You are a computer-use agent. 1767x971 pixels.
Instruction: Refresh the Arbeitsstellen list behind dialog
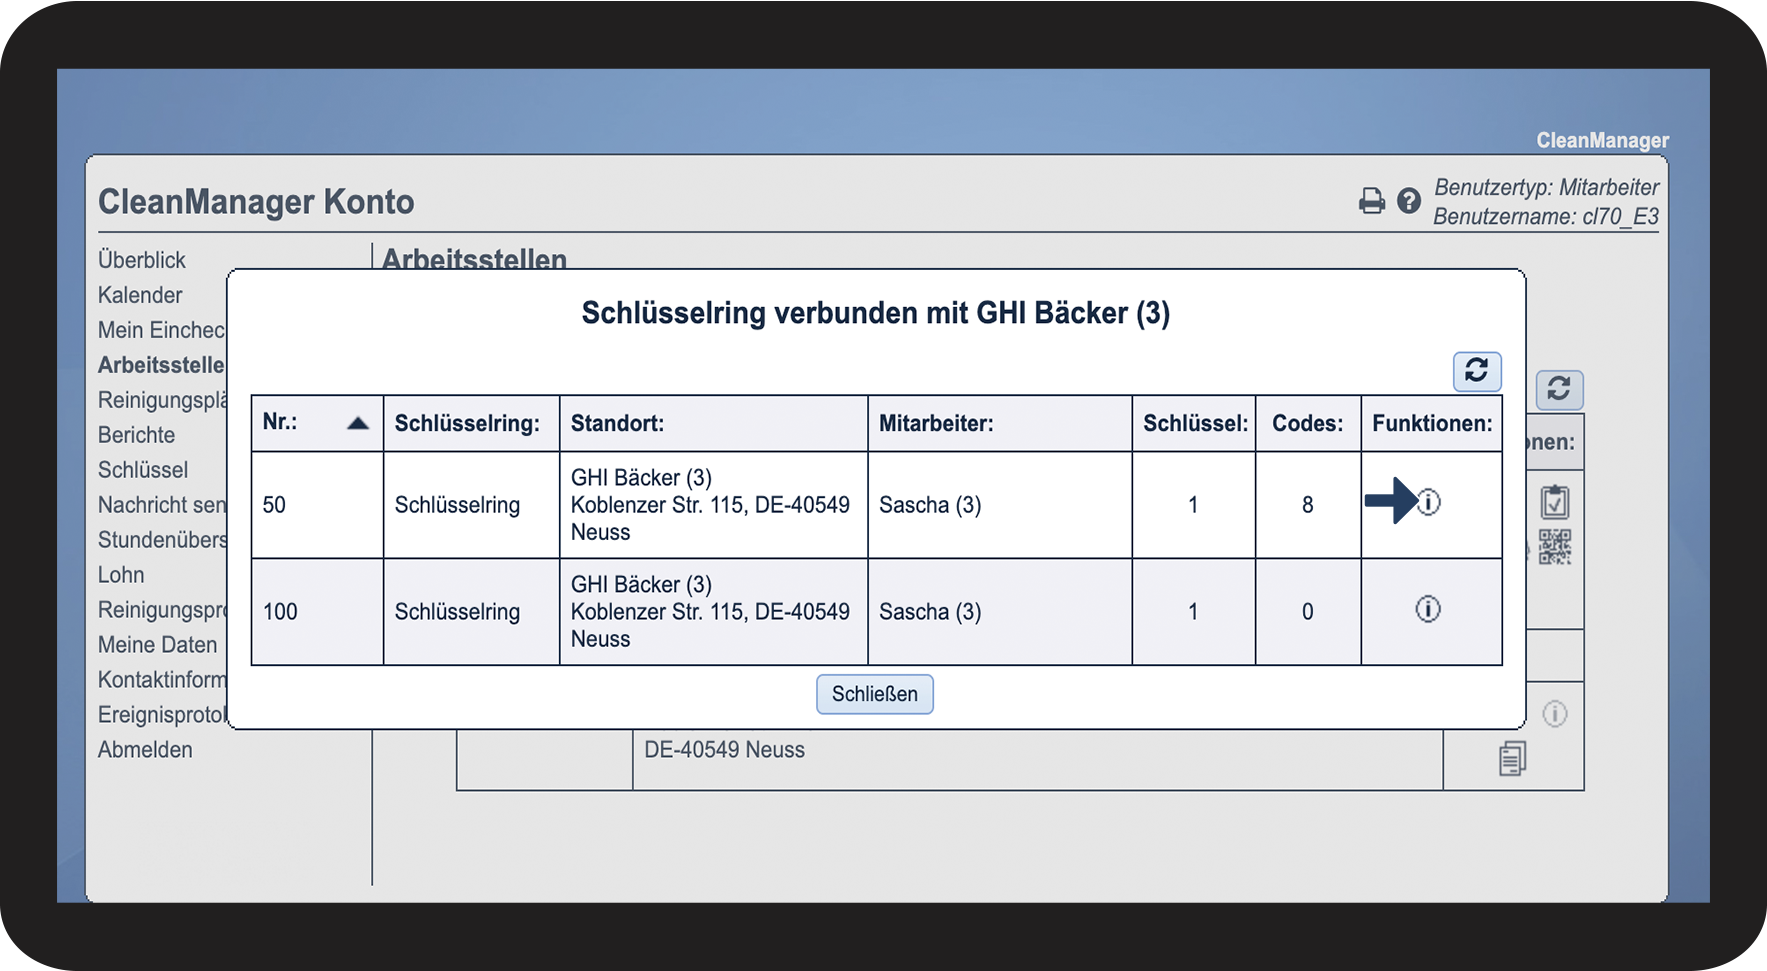pyautogui.click(x=1559, y=389)
